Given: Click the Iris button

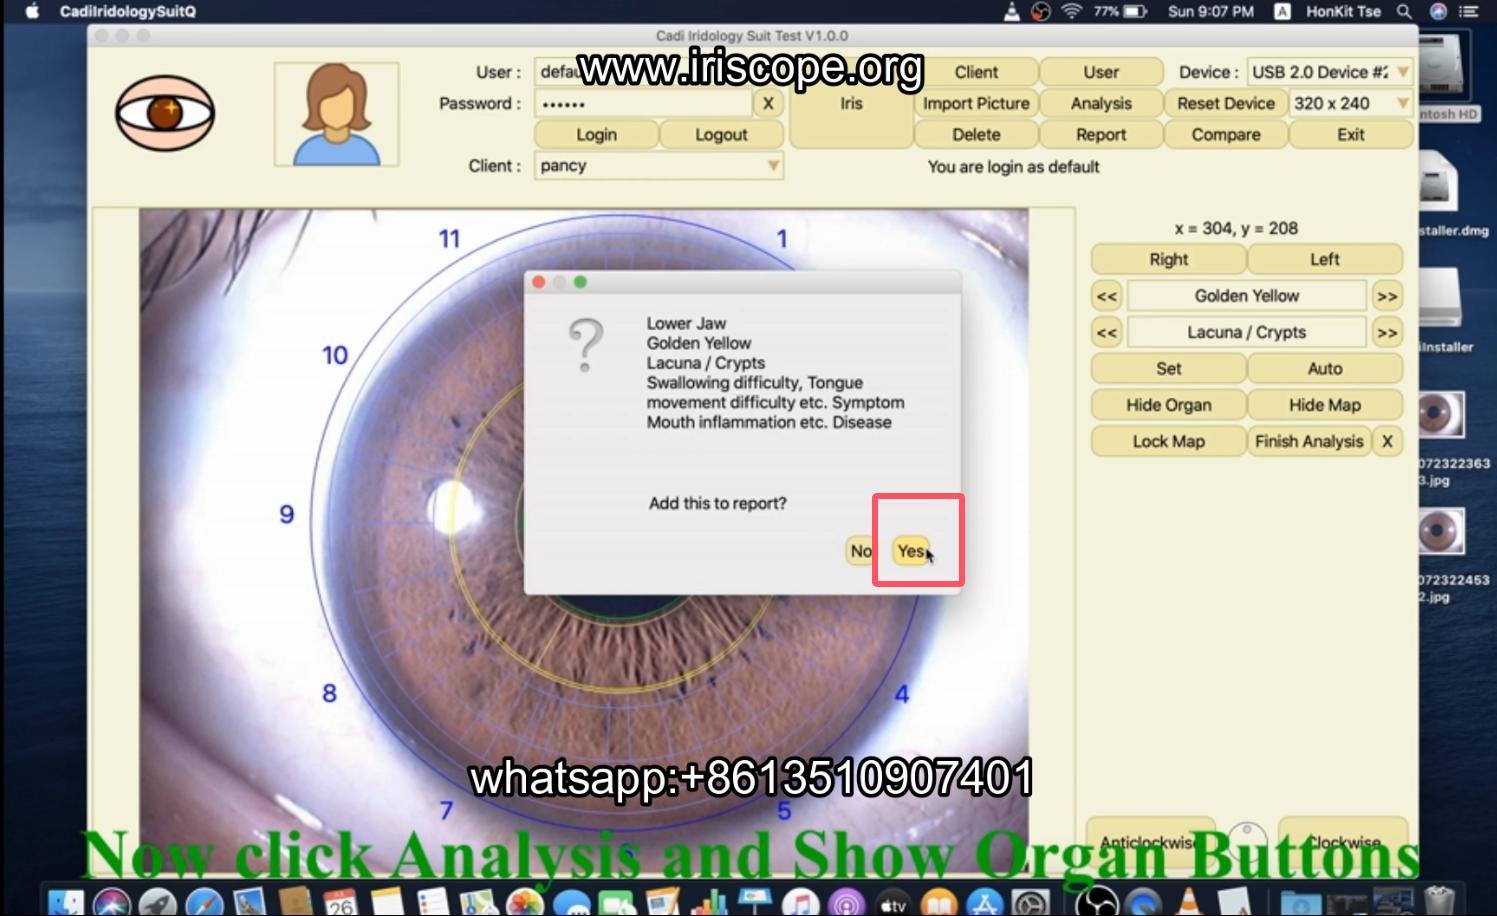Looking at the screenshot, I should (851, 103).
